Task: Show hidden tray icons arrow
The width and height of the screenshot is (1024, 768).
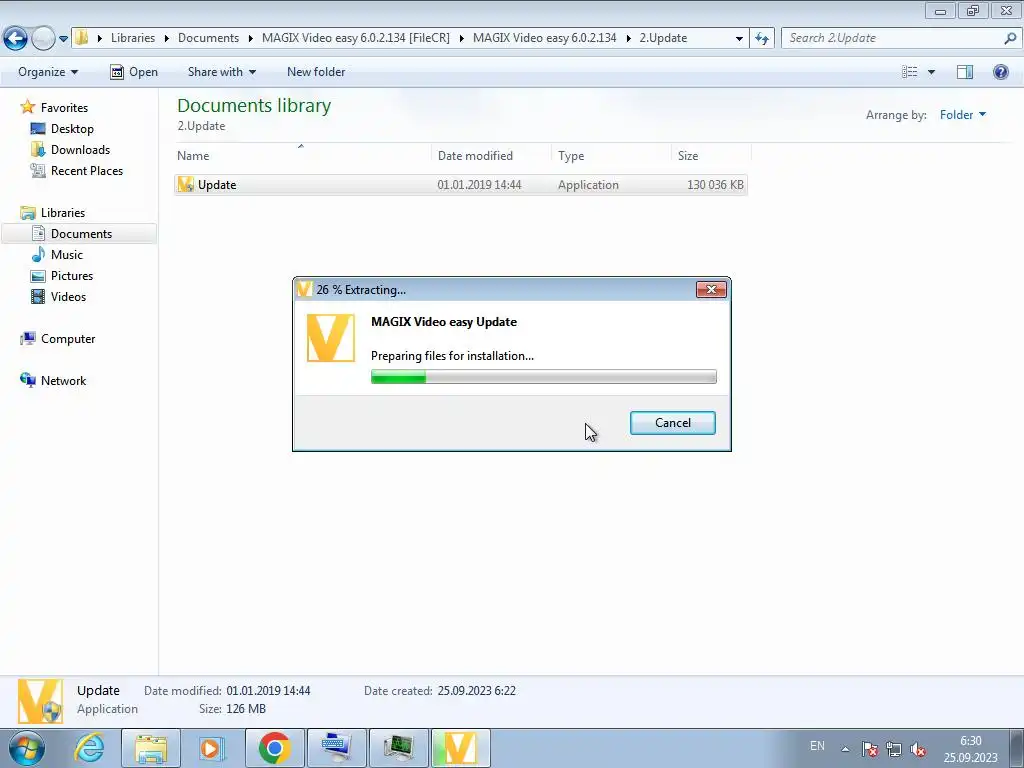Action: click(x=845, y=749)
